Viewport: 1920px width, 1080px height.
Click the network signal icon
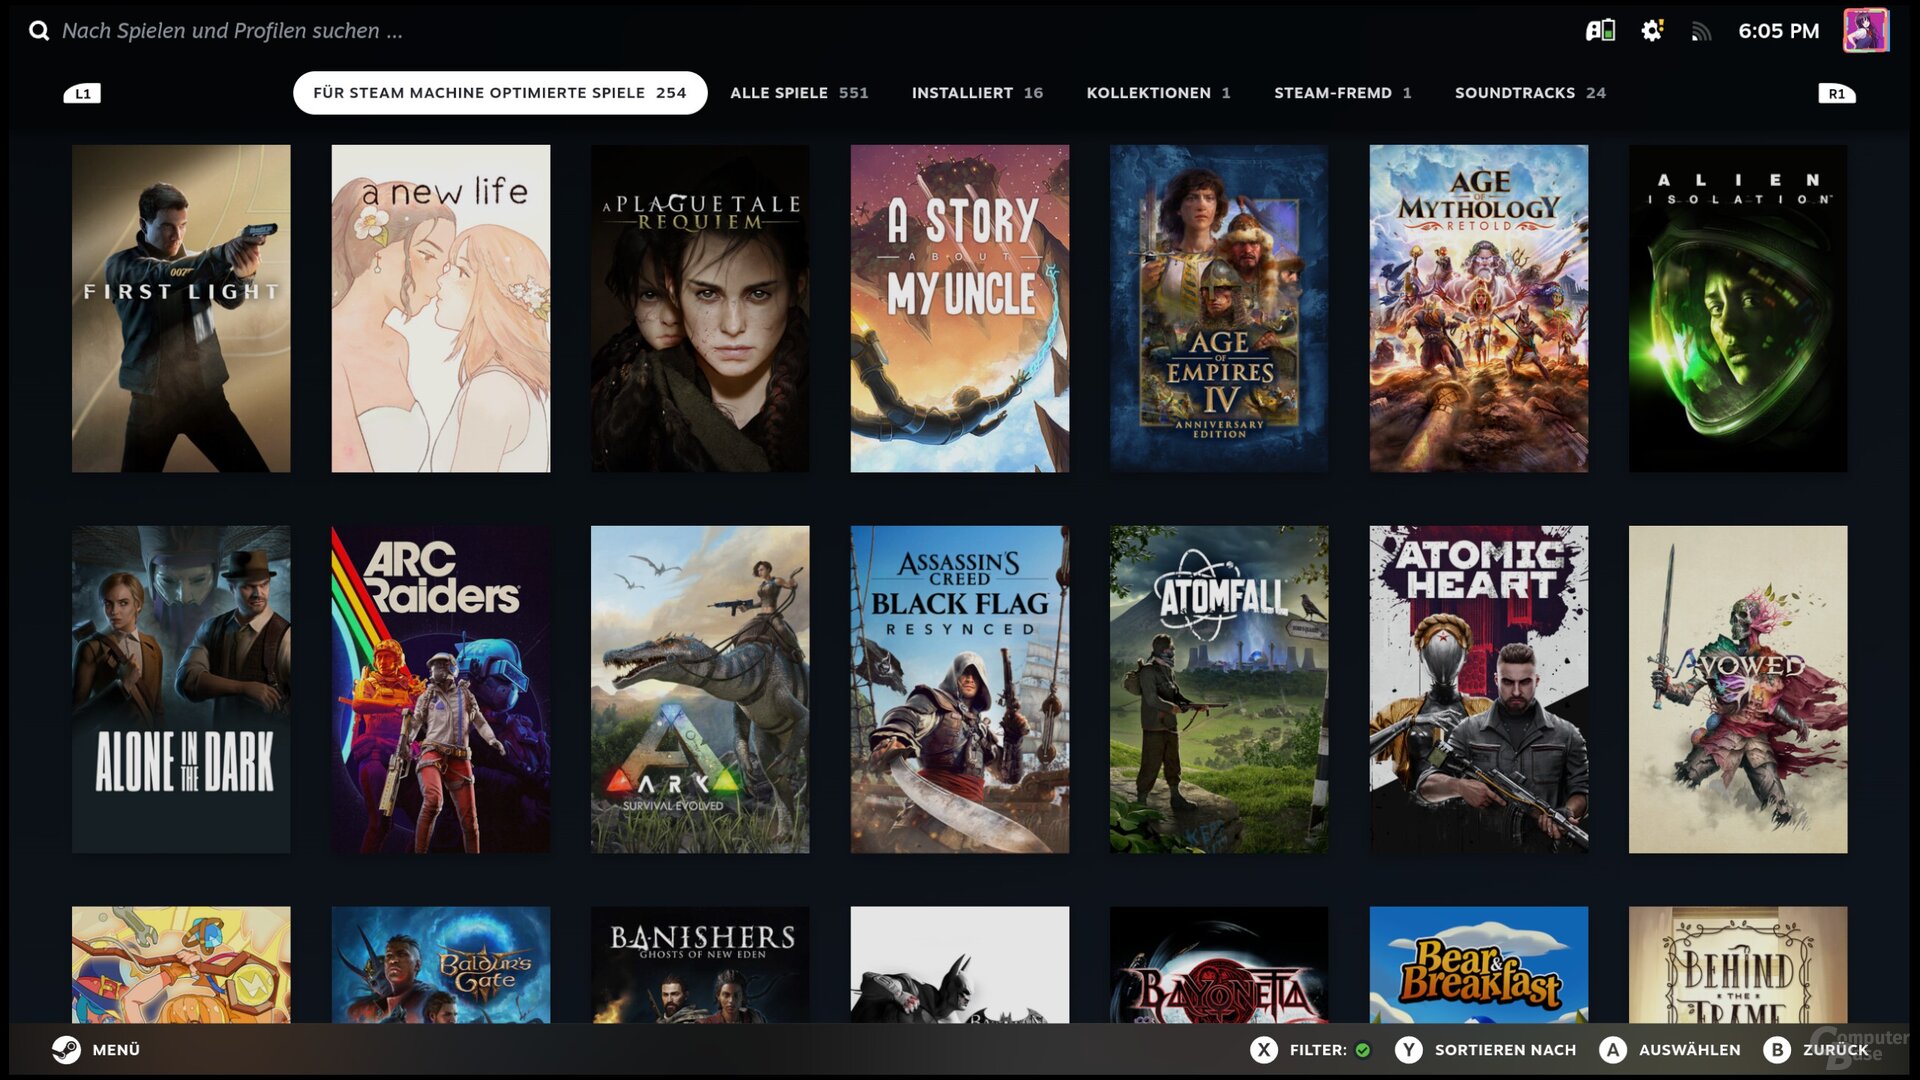(1701, 32)
